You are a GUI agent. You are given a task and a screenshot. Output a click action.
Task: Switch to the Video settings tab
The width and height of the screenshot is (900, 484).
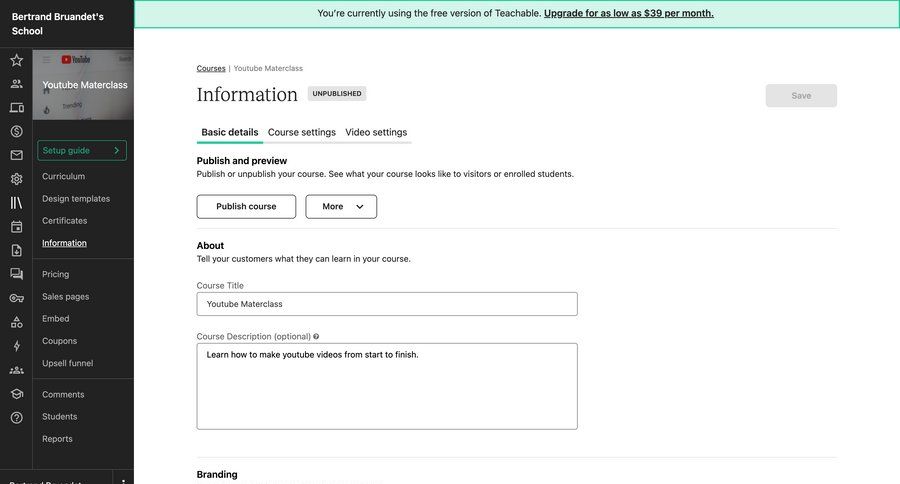(x=376, y=132)
